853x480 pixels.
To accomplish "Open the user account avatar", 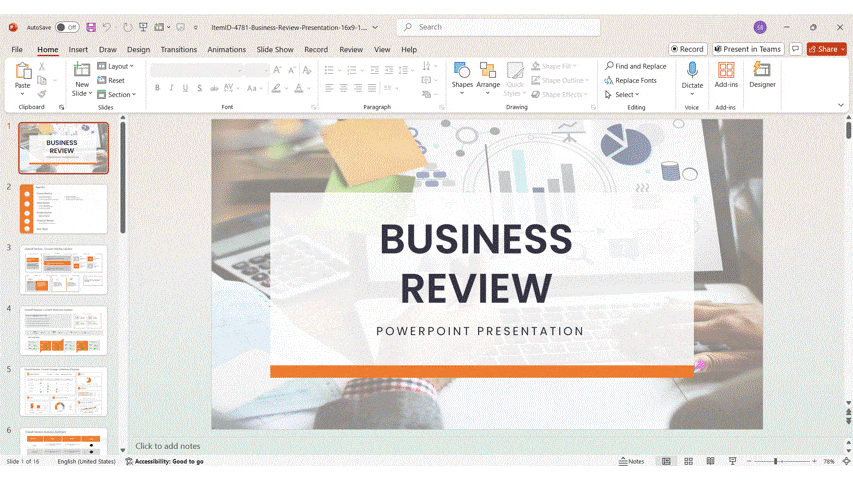I will 760,27.
